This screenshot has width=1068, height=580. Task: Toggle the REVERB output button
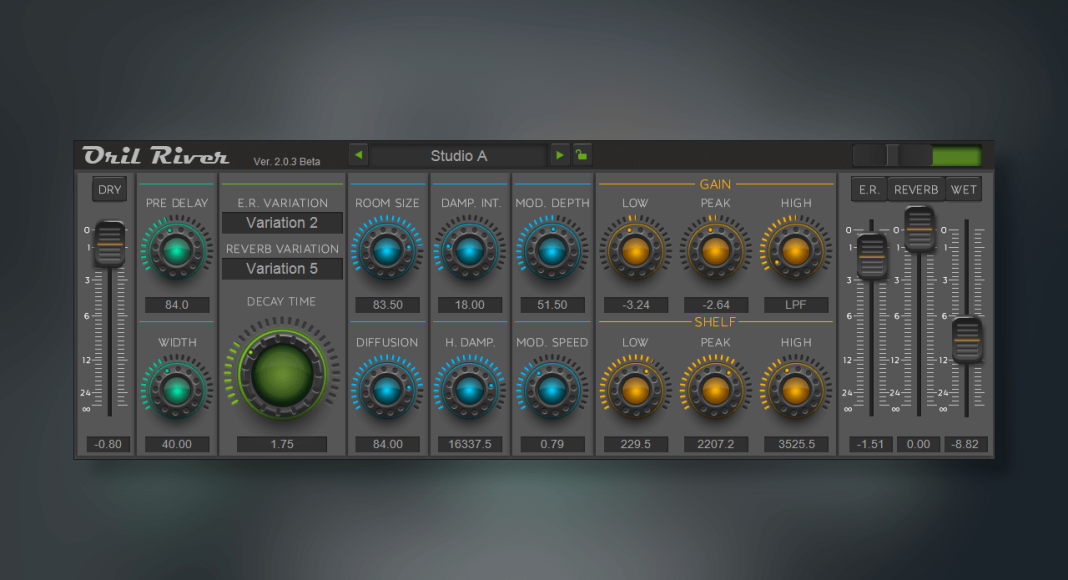click(x=915, y=188)
